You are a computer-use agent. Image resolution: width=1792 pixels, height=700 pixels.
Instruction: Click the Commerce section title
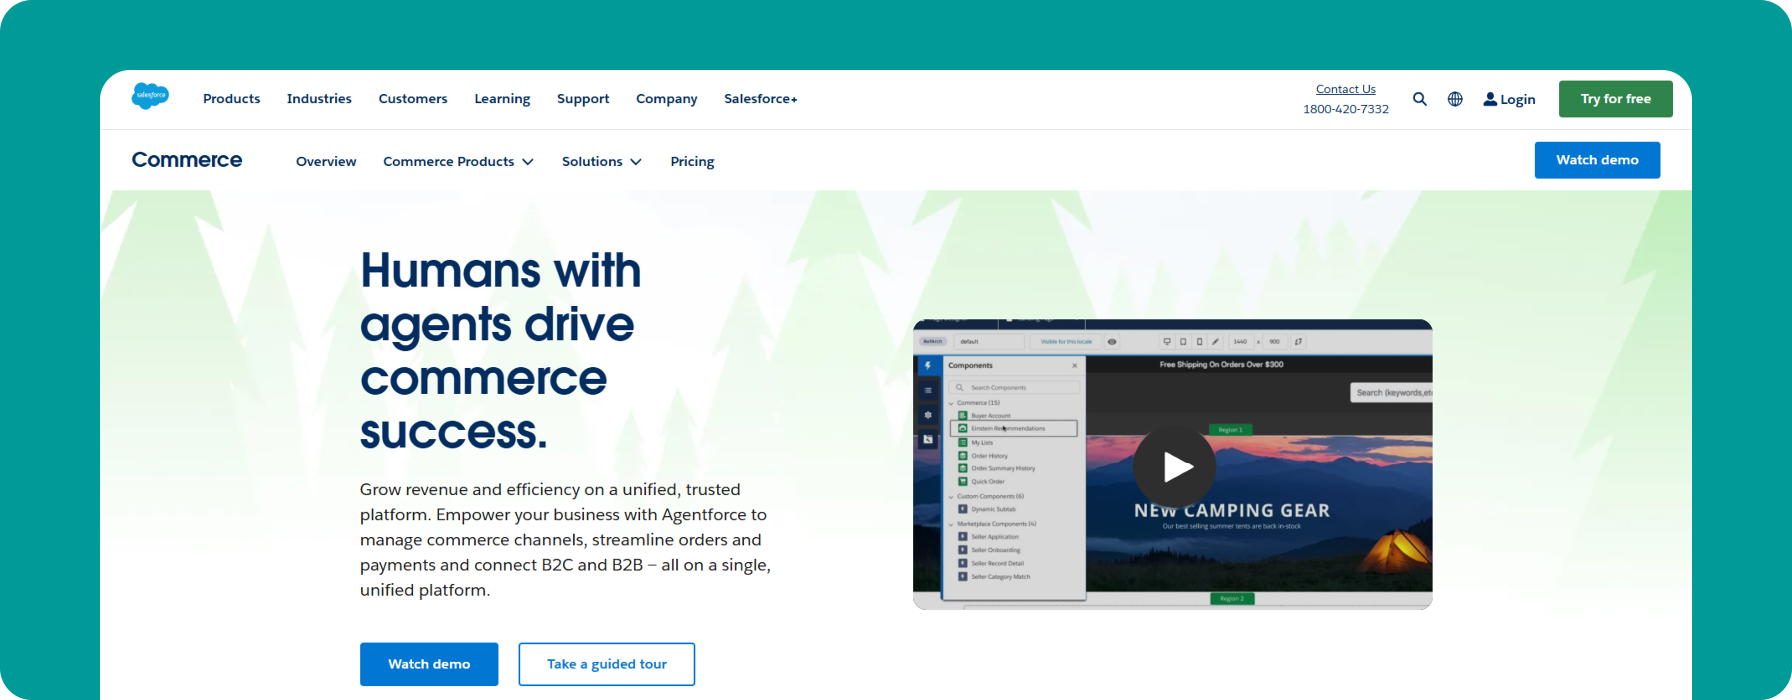(187, 160)
